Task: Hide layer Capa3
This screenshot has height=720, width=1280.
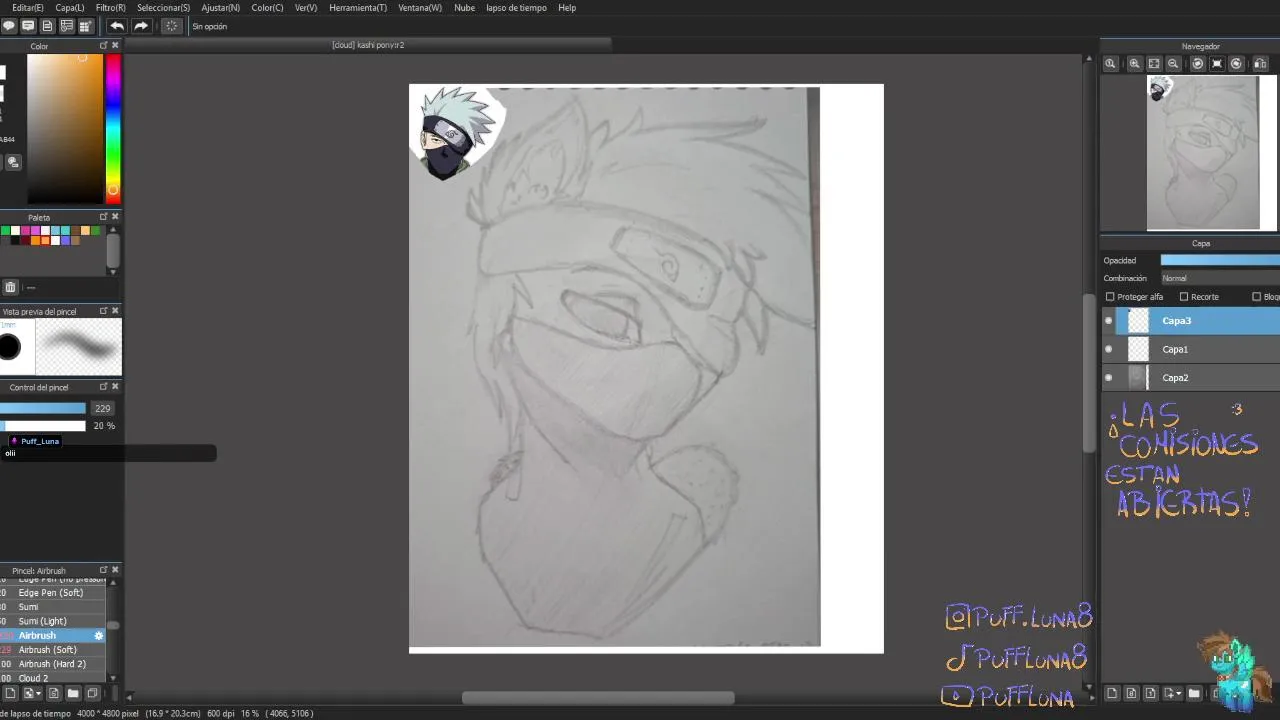Action: 1108,321
